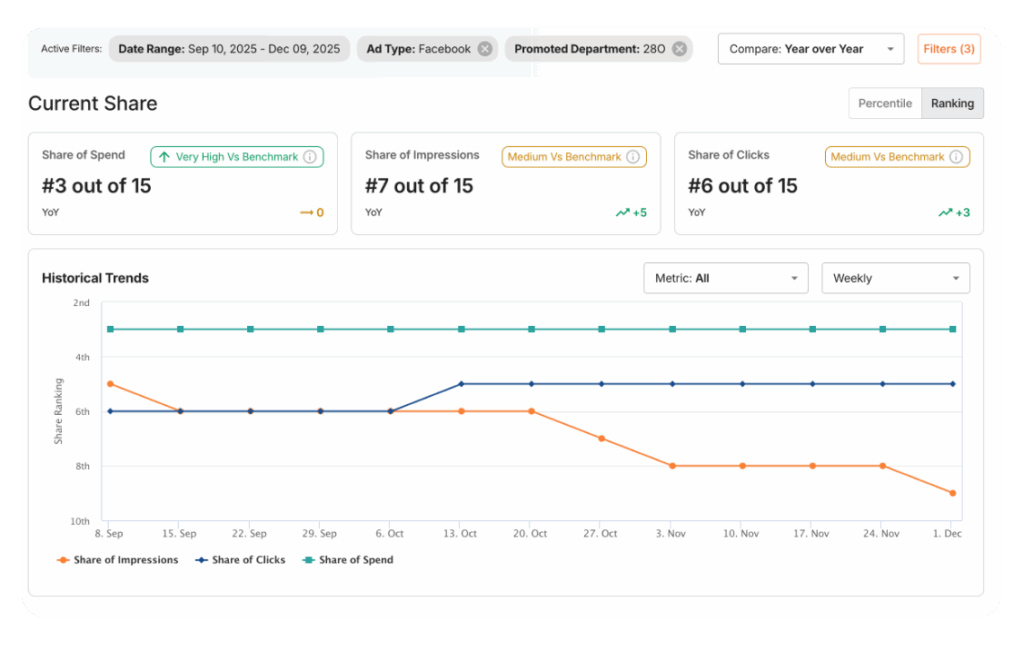Remove the Promoted Department 28O filter

679,48
